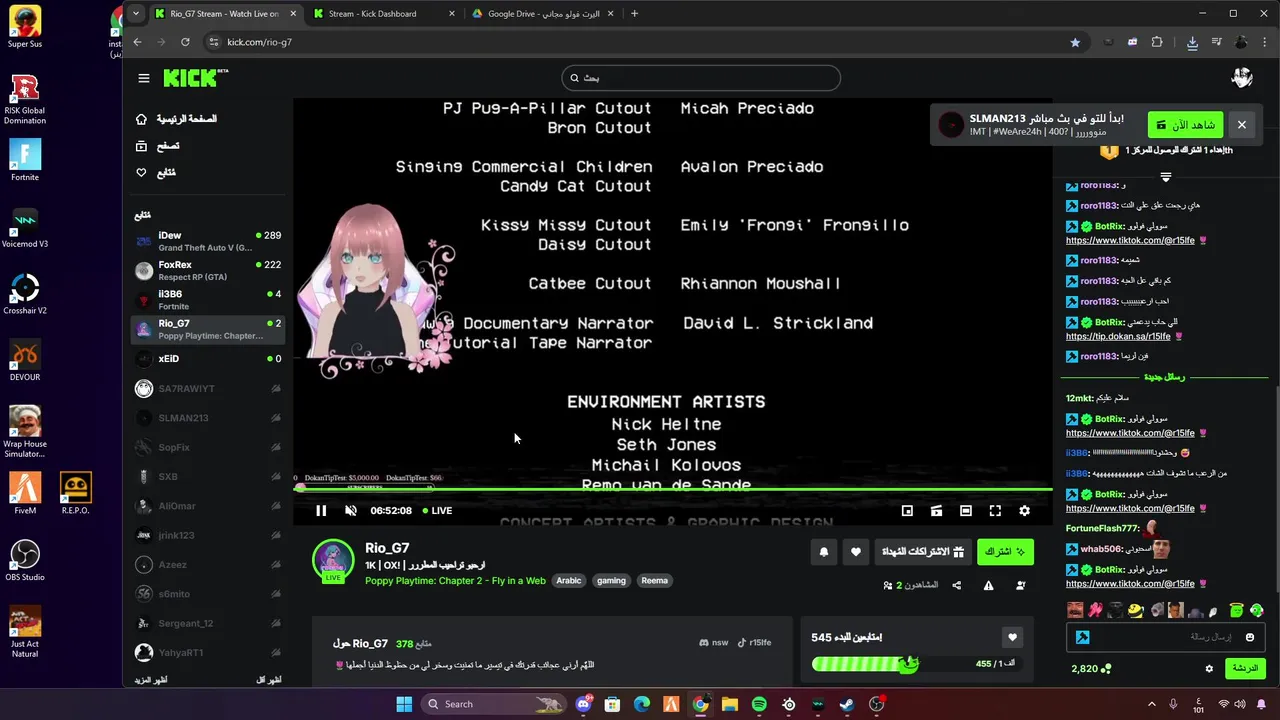This screenshot has height=720, width=1280.
Task: Open OBS Studio desktop shortcut
Action: pyautogui.click(x=25, y=561)
